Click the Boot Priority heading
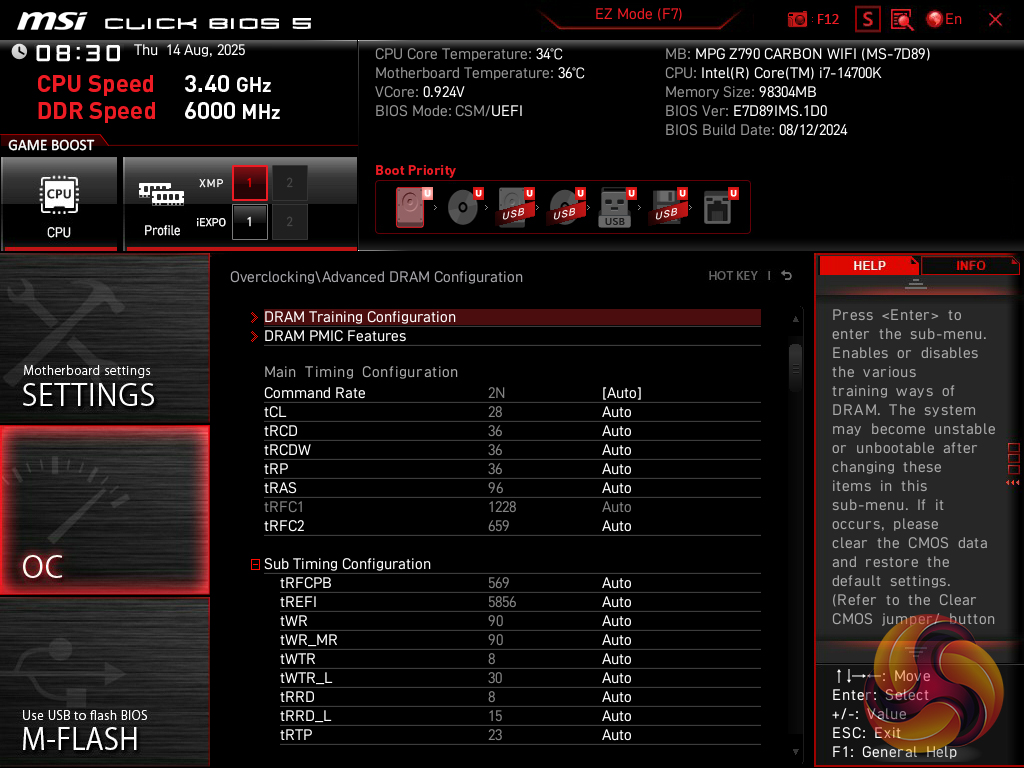This screenshot has width=1024, height=768. click(x=415, y=170)
